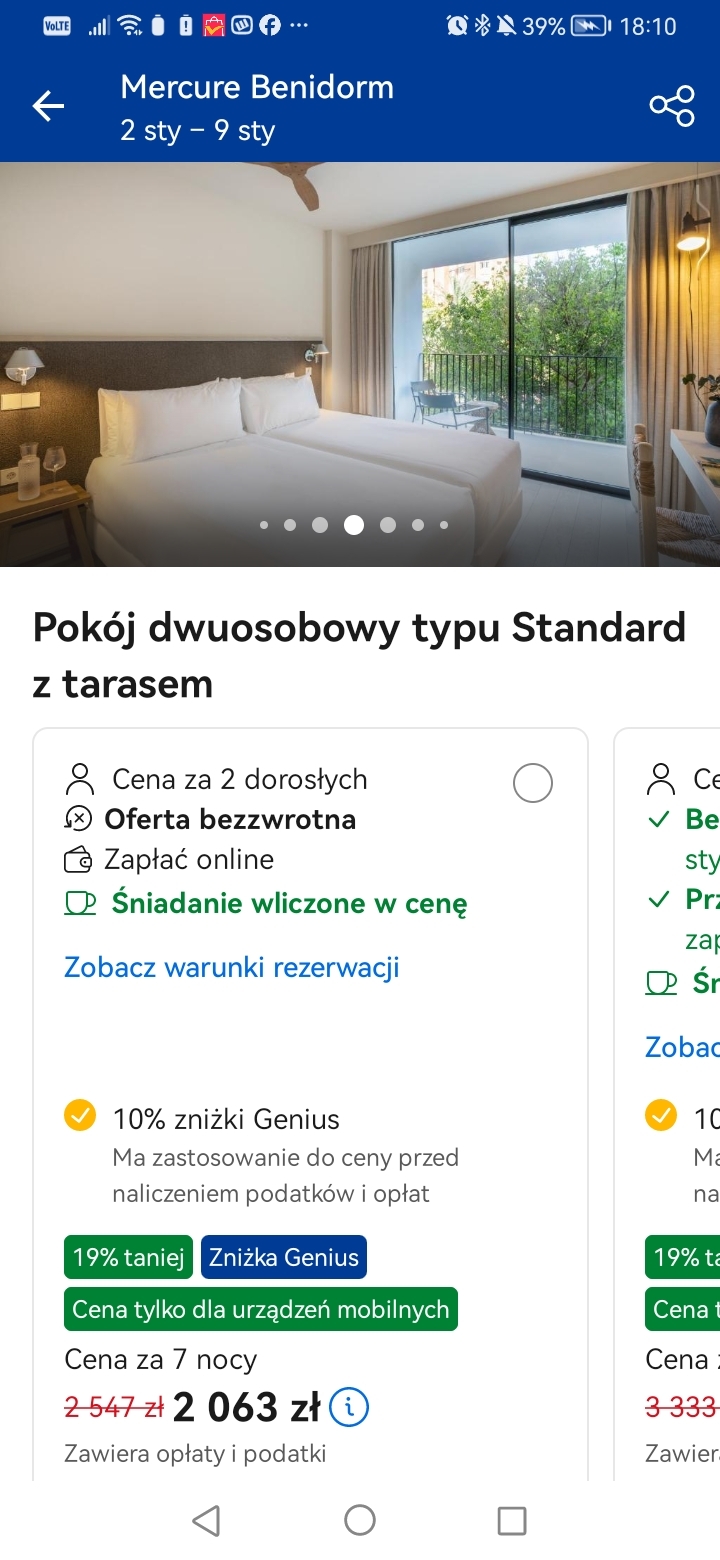The image size is (720, 1560).
Task: Jump to the last photo carousel dot
Action: (x=444, y=525)
